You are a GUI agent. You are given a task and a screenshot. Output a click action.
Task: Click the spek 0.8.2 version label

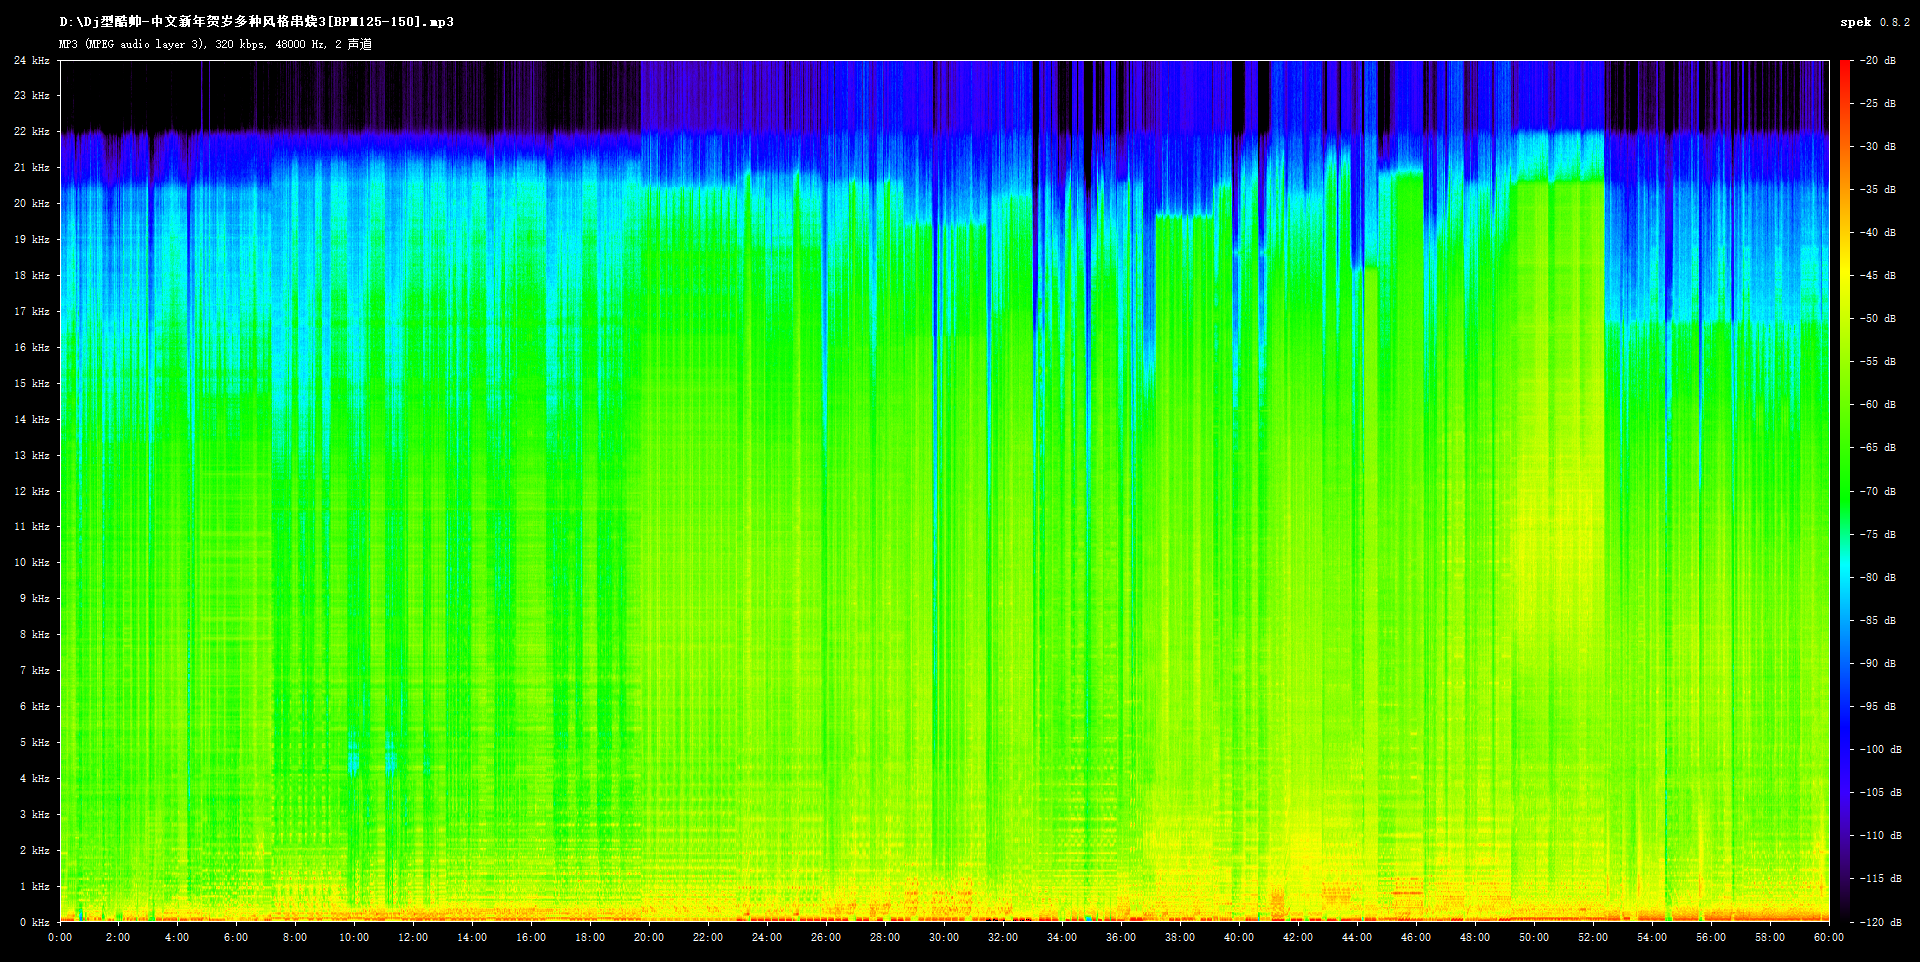(1874, 22)
